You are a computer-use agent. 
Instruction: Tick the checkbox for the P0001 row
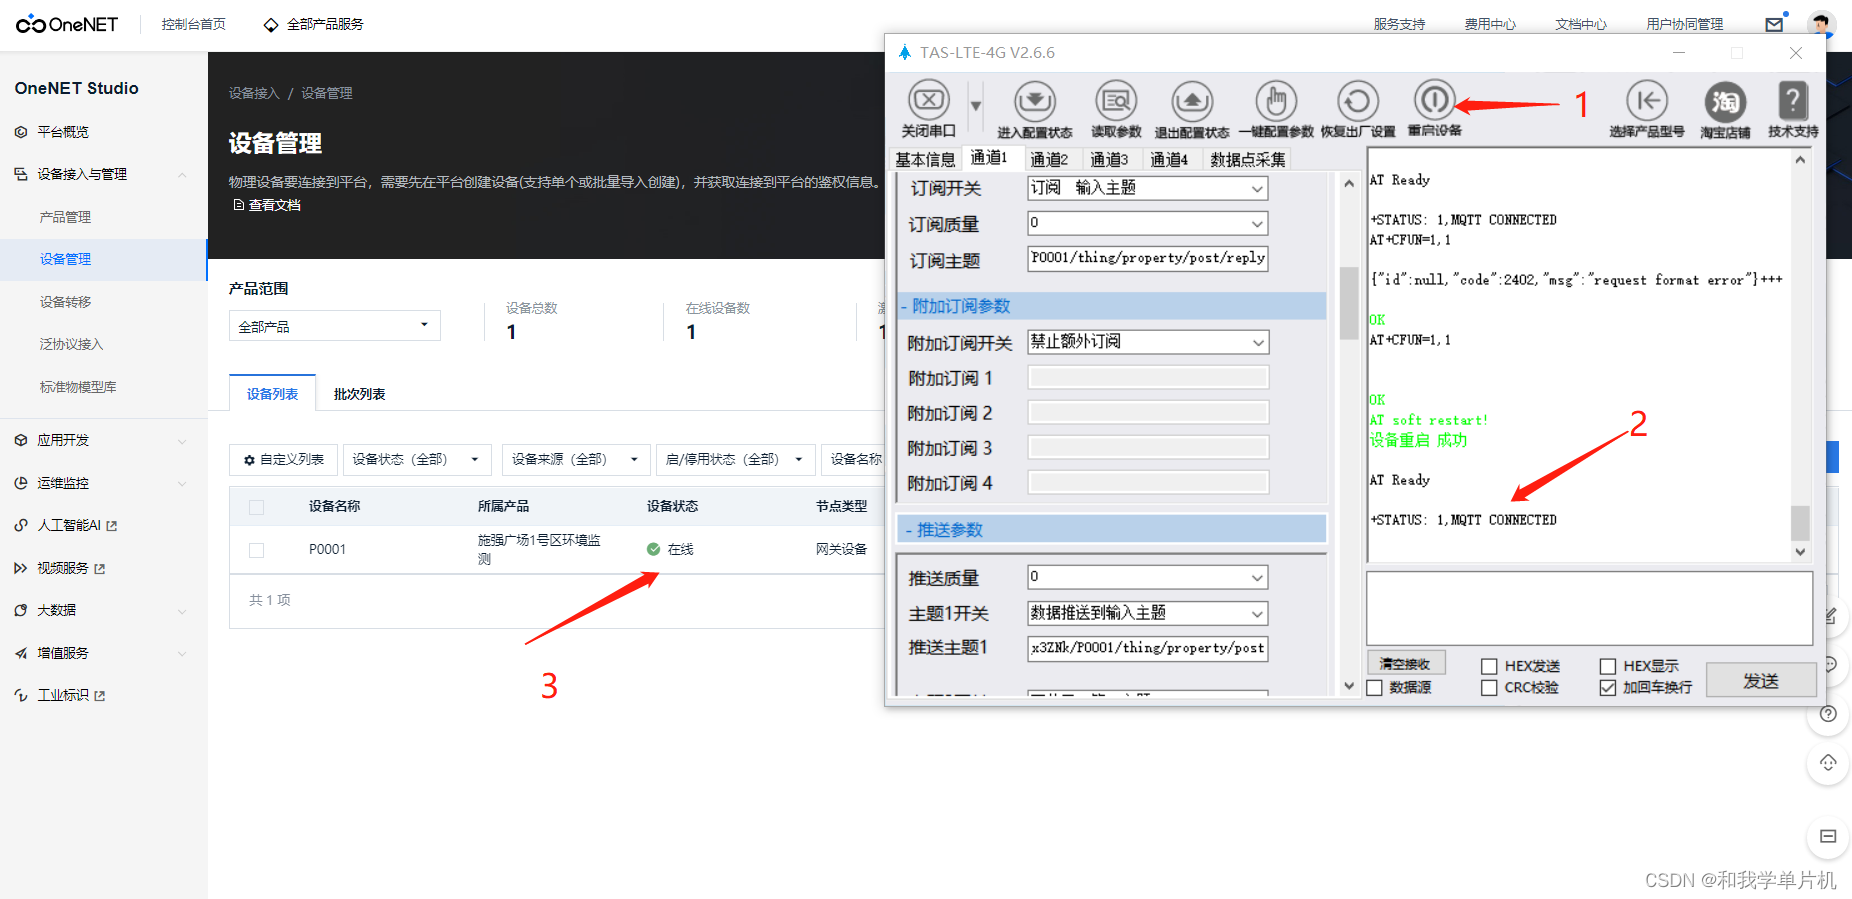[257, 550]
